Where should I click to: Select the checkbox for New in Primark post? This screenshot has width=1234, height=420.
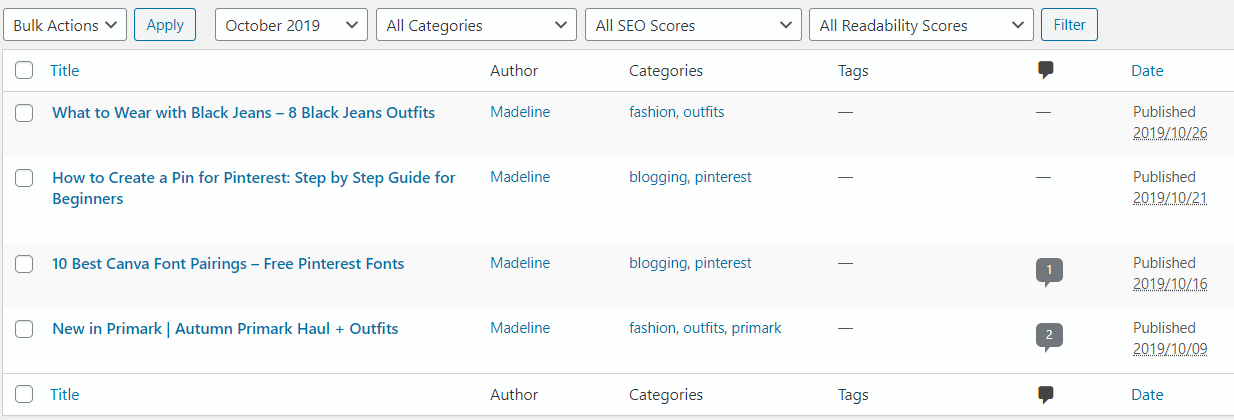tap(24, 329)
